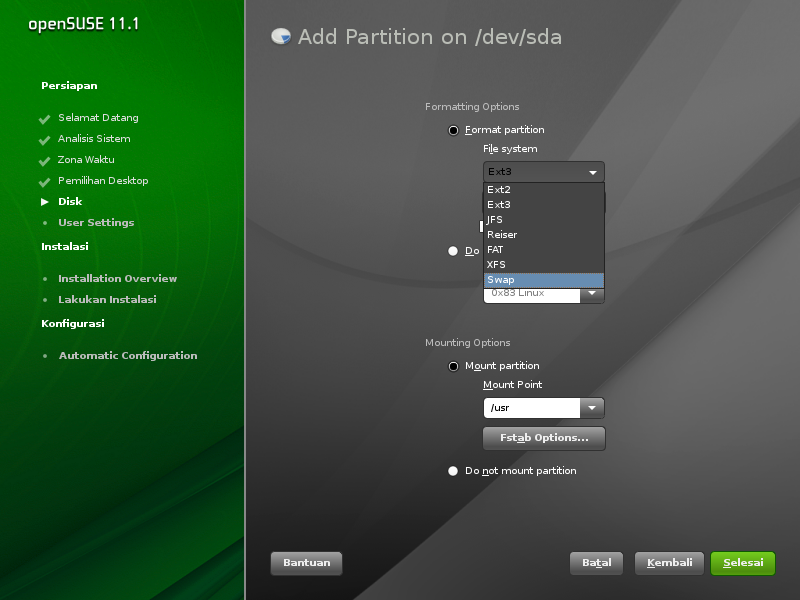
Task: Open the Mount Point dropdown arrow
Action: click(592, 408)
